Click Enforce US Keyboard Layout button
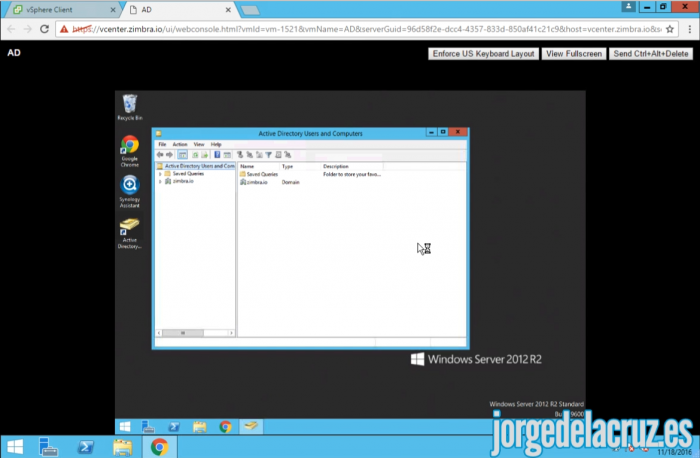 tap(483, 54)
